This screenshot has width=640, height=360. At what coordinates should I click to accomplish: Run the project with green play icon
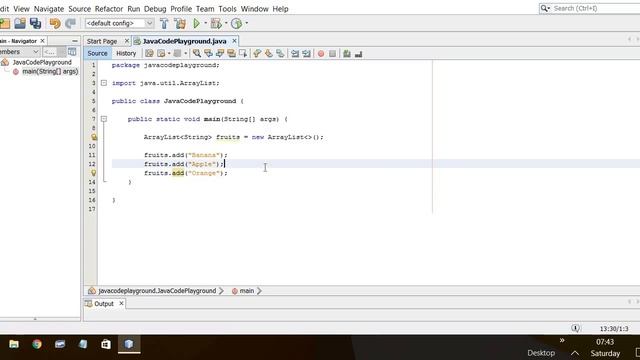coord(196,23)
